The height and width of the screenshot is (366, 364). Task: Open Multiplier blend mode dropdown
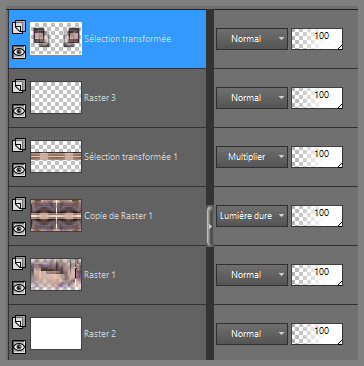coord(252,157)
